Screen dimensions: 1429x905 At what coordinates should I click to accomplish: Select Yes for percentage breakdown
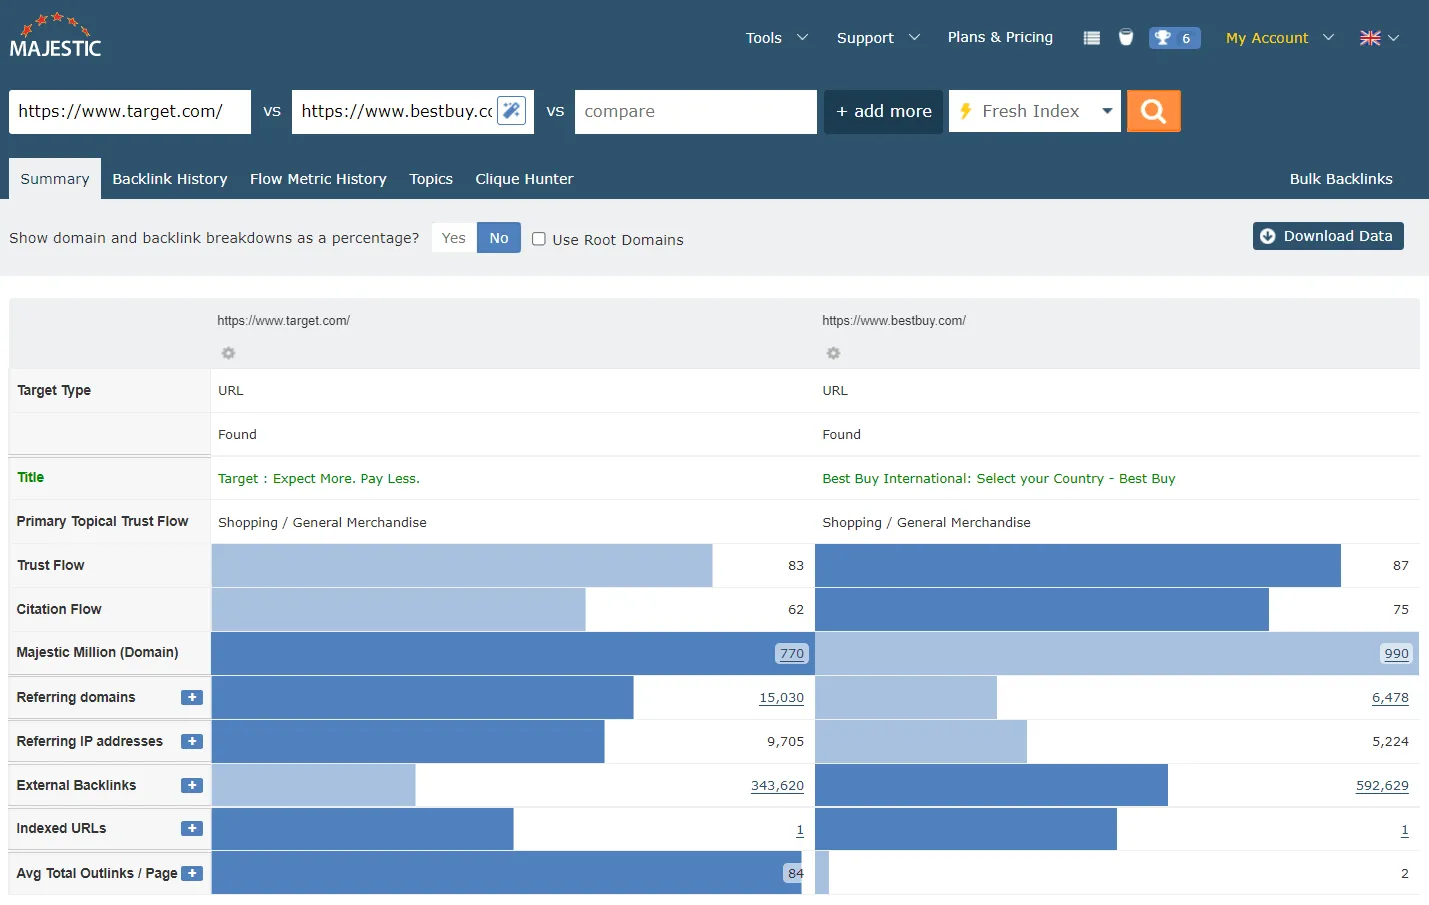[454, 238]
